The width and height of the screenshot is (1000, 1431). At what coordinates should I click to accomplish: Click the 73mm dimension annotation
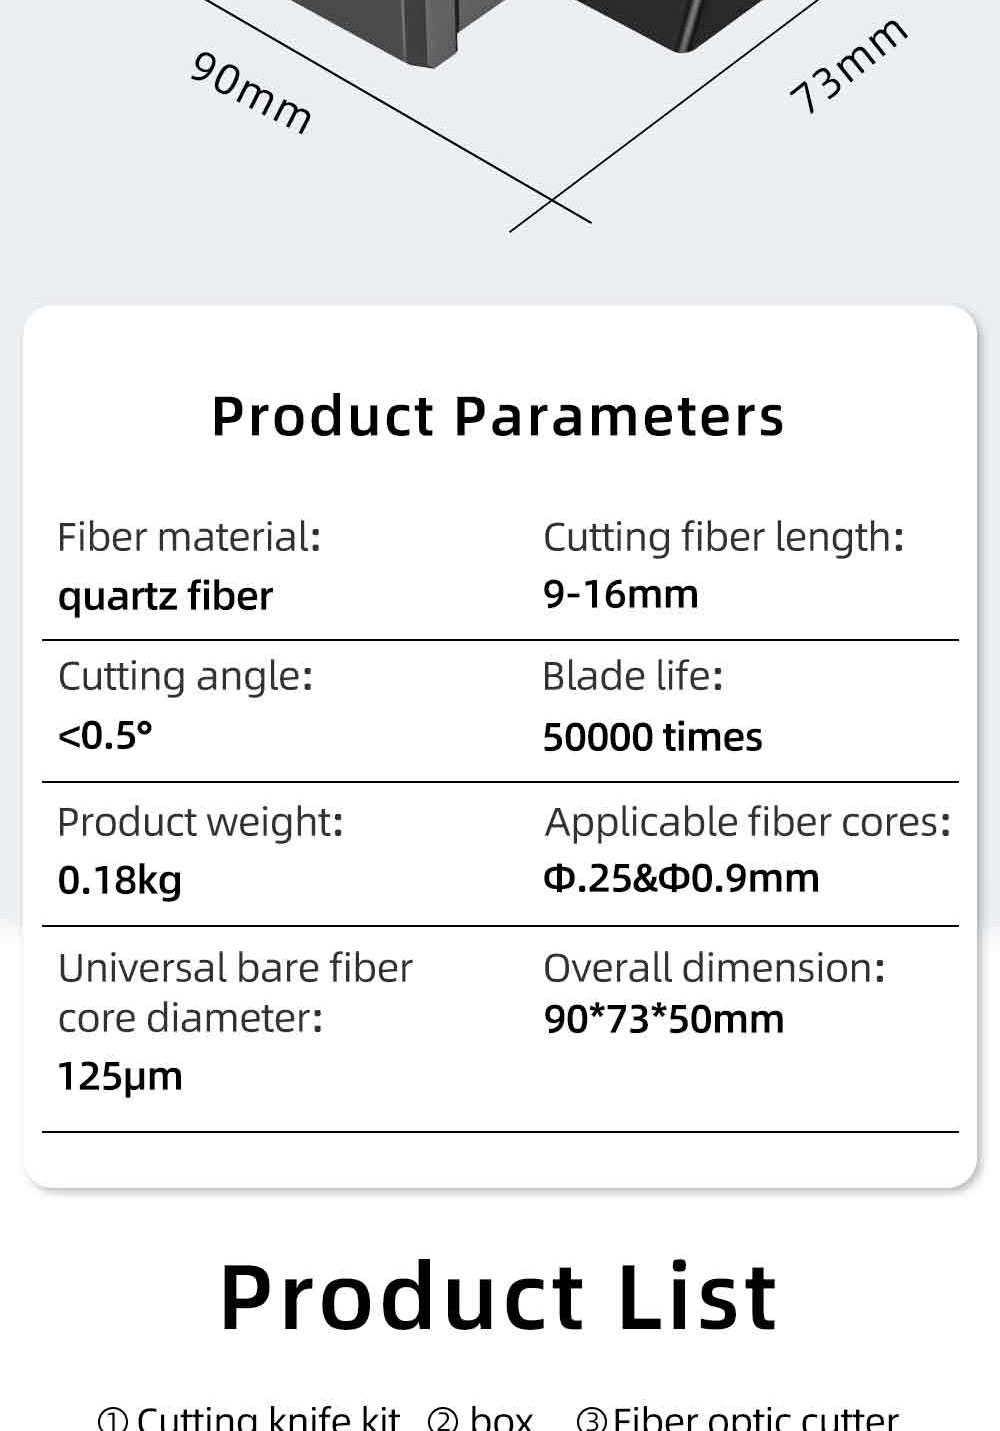[849, 66]
